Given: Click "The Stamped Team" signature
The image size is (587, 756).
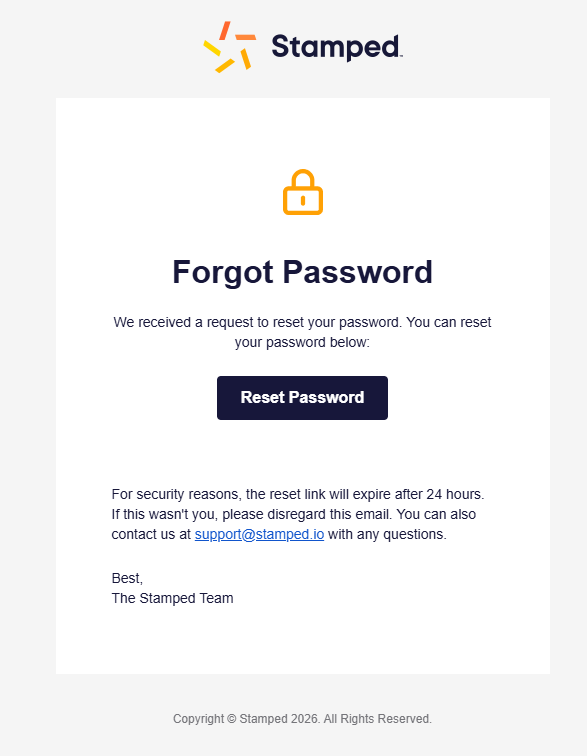Looking at the screenshot, I should [x=173, y=598].
